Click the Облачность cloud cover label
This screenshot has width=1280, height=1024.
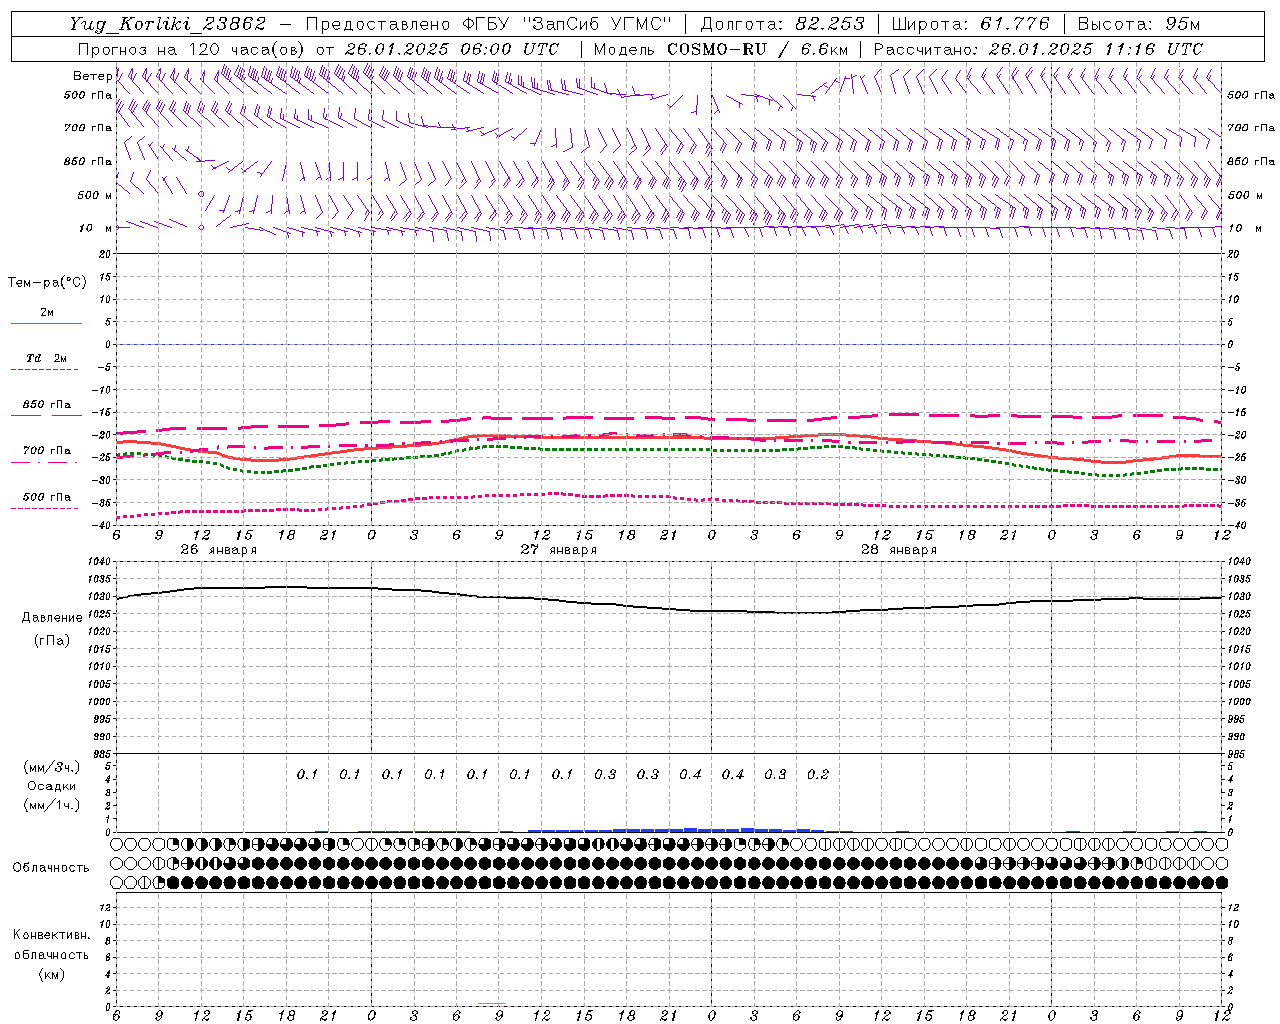coord(51,868)
